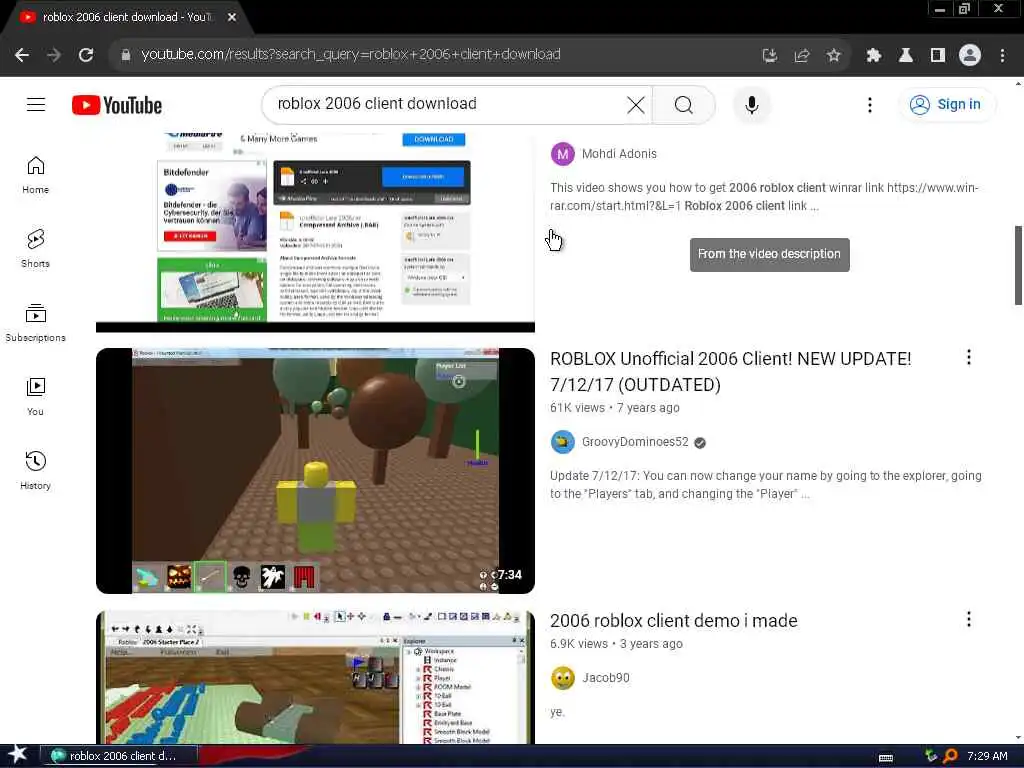Screen dimensions: 1024x768
Task: Open options menu for 2006 roblox client demo
Action: pos(968,619)
